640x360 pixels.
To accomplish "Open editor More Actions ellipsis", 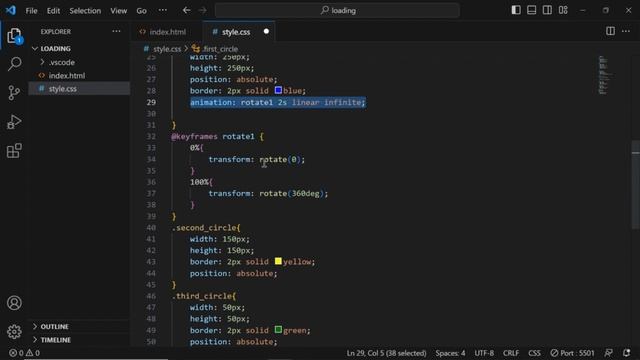I will 626,31.
